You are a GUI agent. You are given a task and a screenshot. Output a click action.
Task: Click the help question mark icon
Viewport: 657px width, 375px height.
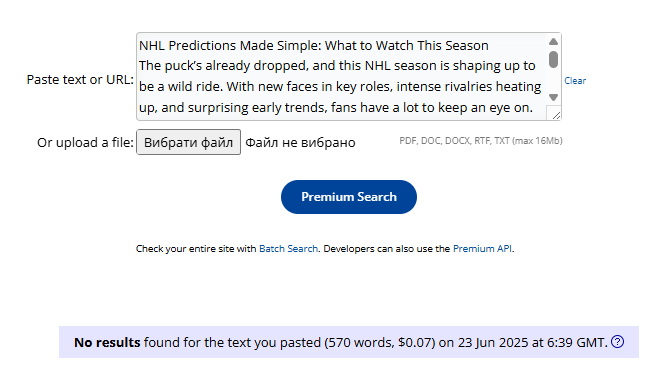617,342
